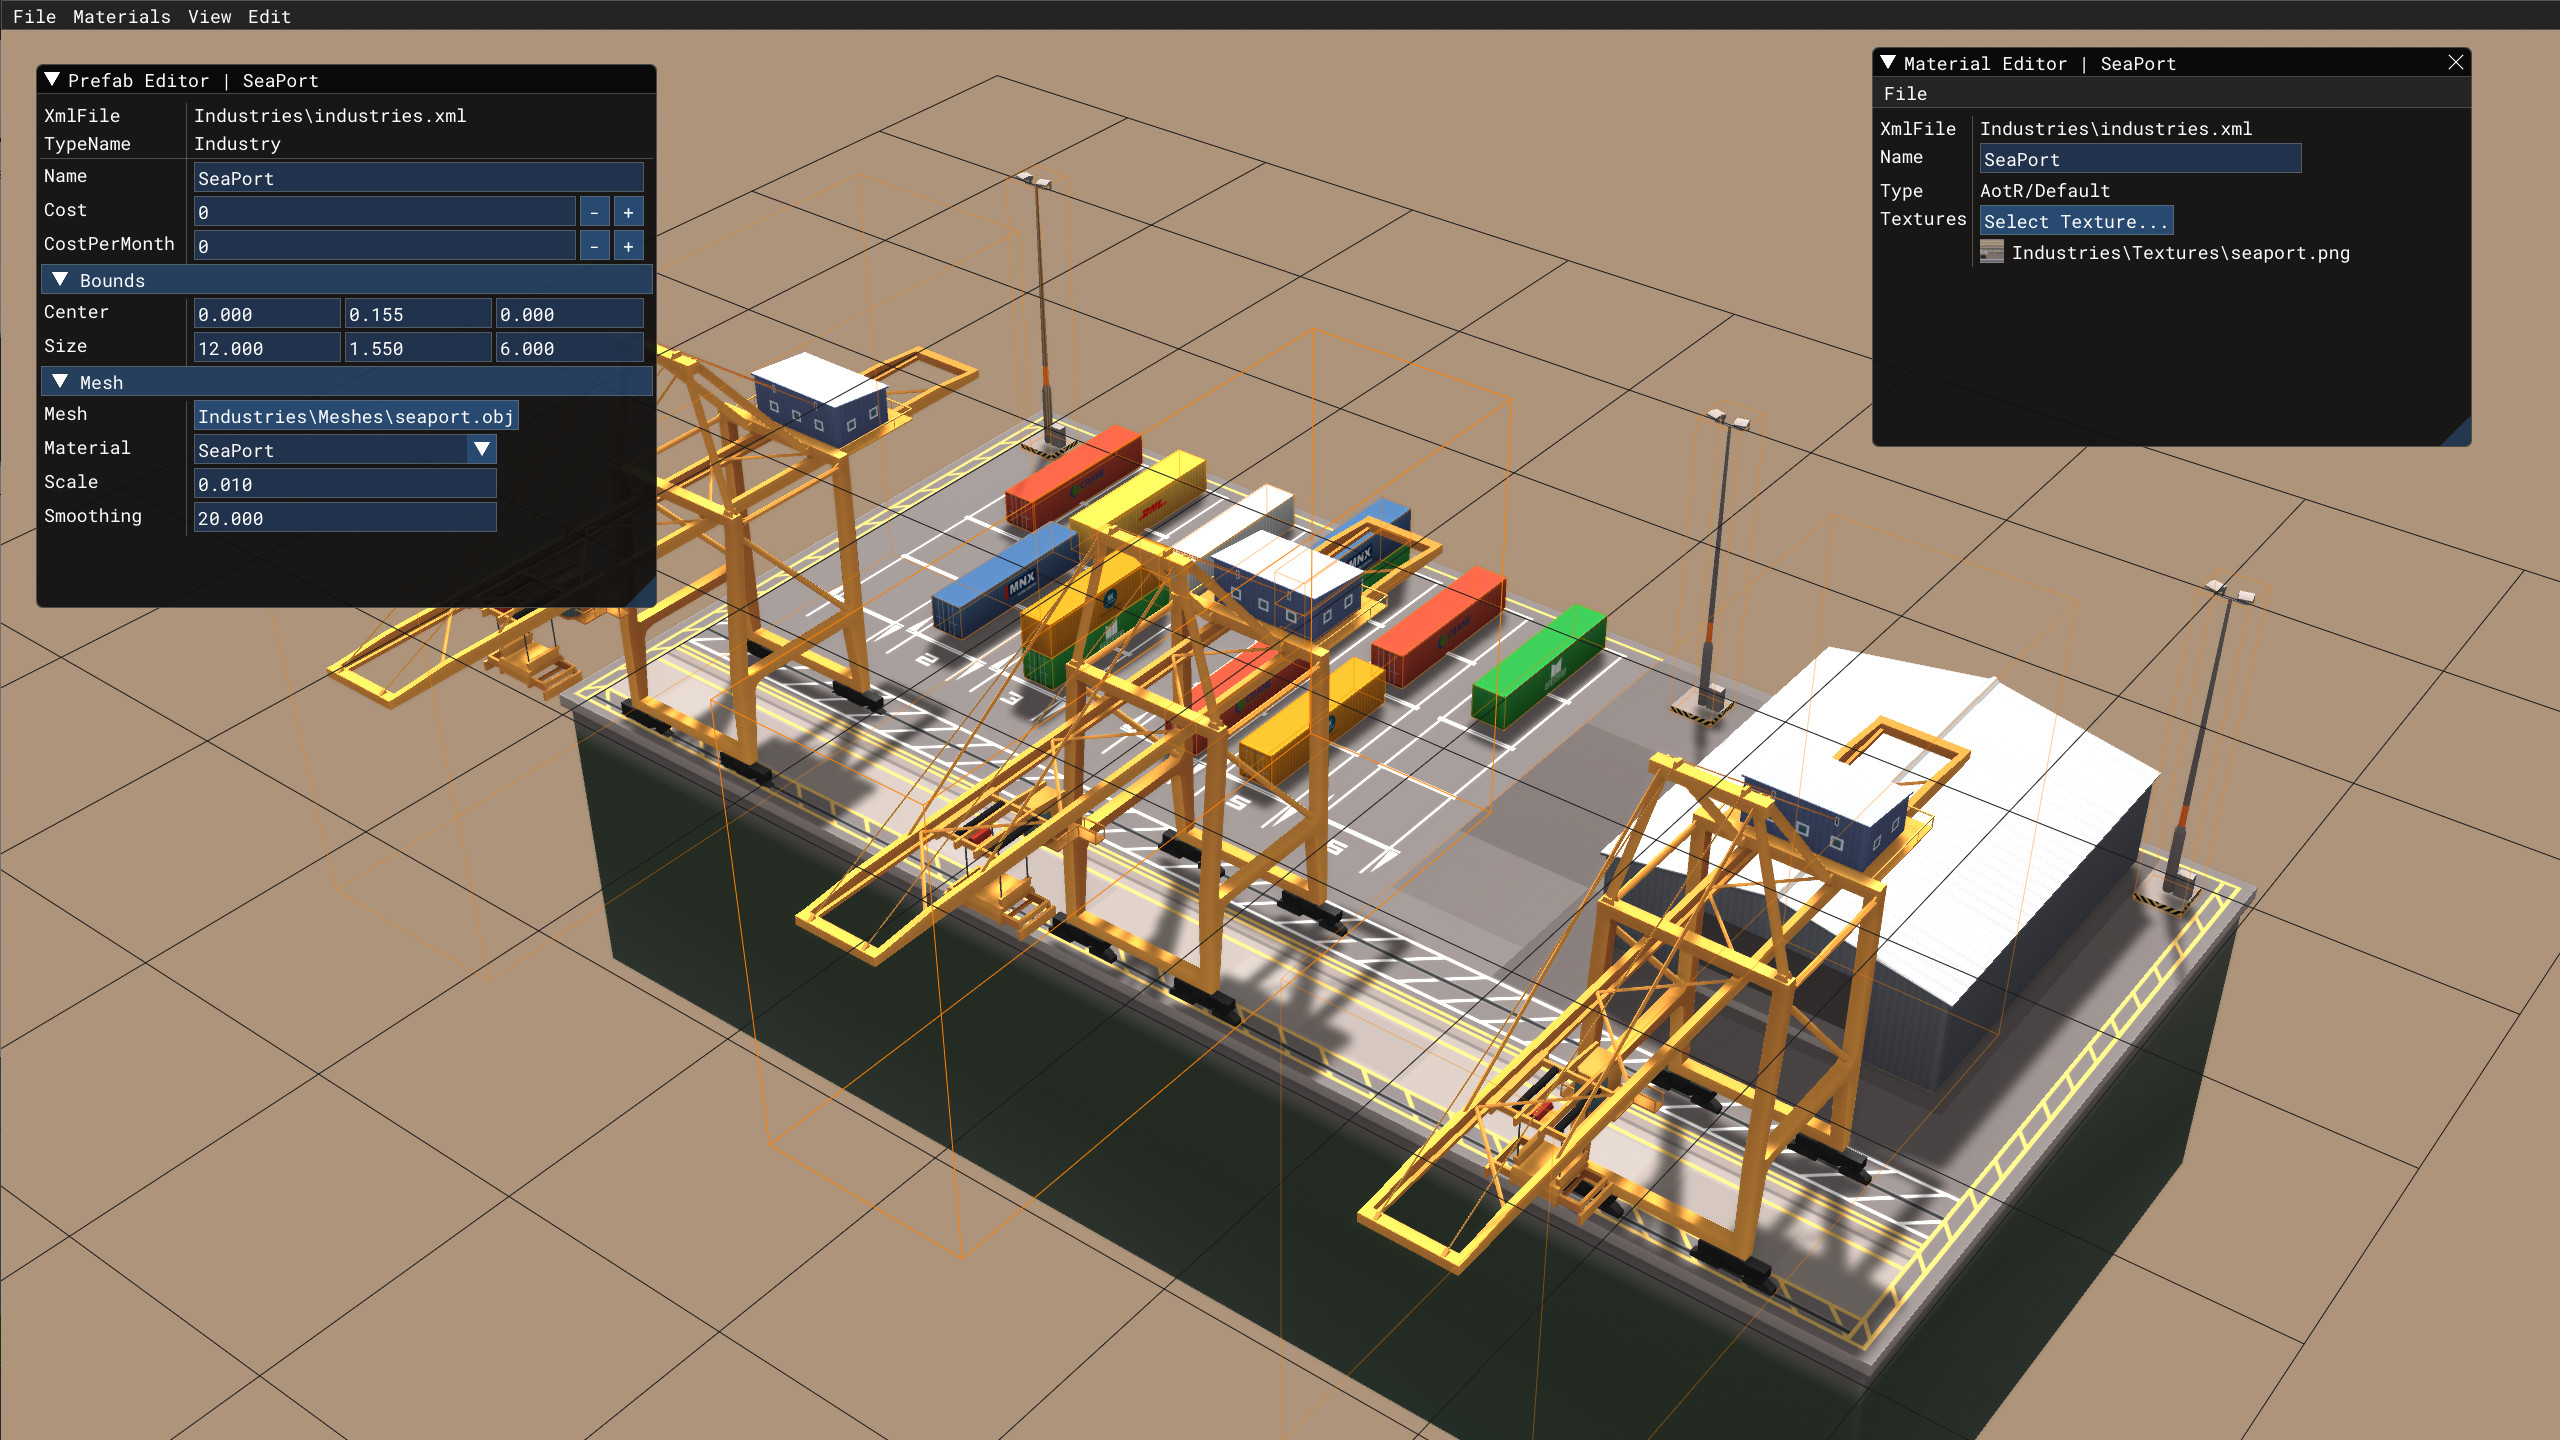Select the Industries\Textures\seaport.png texture entry

[2180, 253]
